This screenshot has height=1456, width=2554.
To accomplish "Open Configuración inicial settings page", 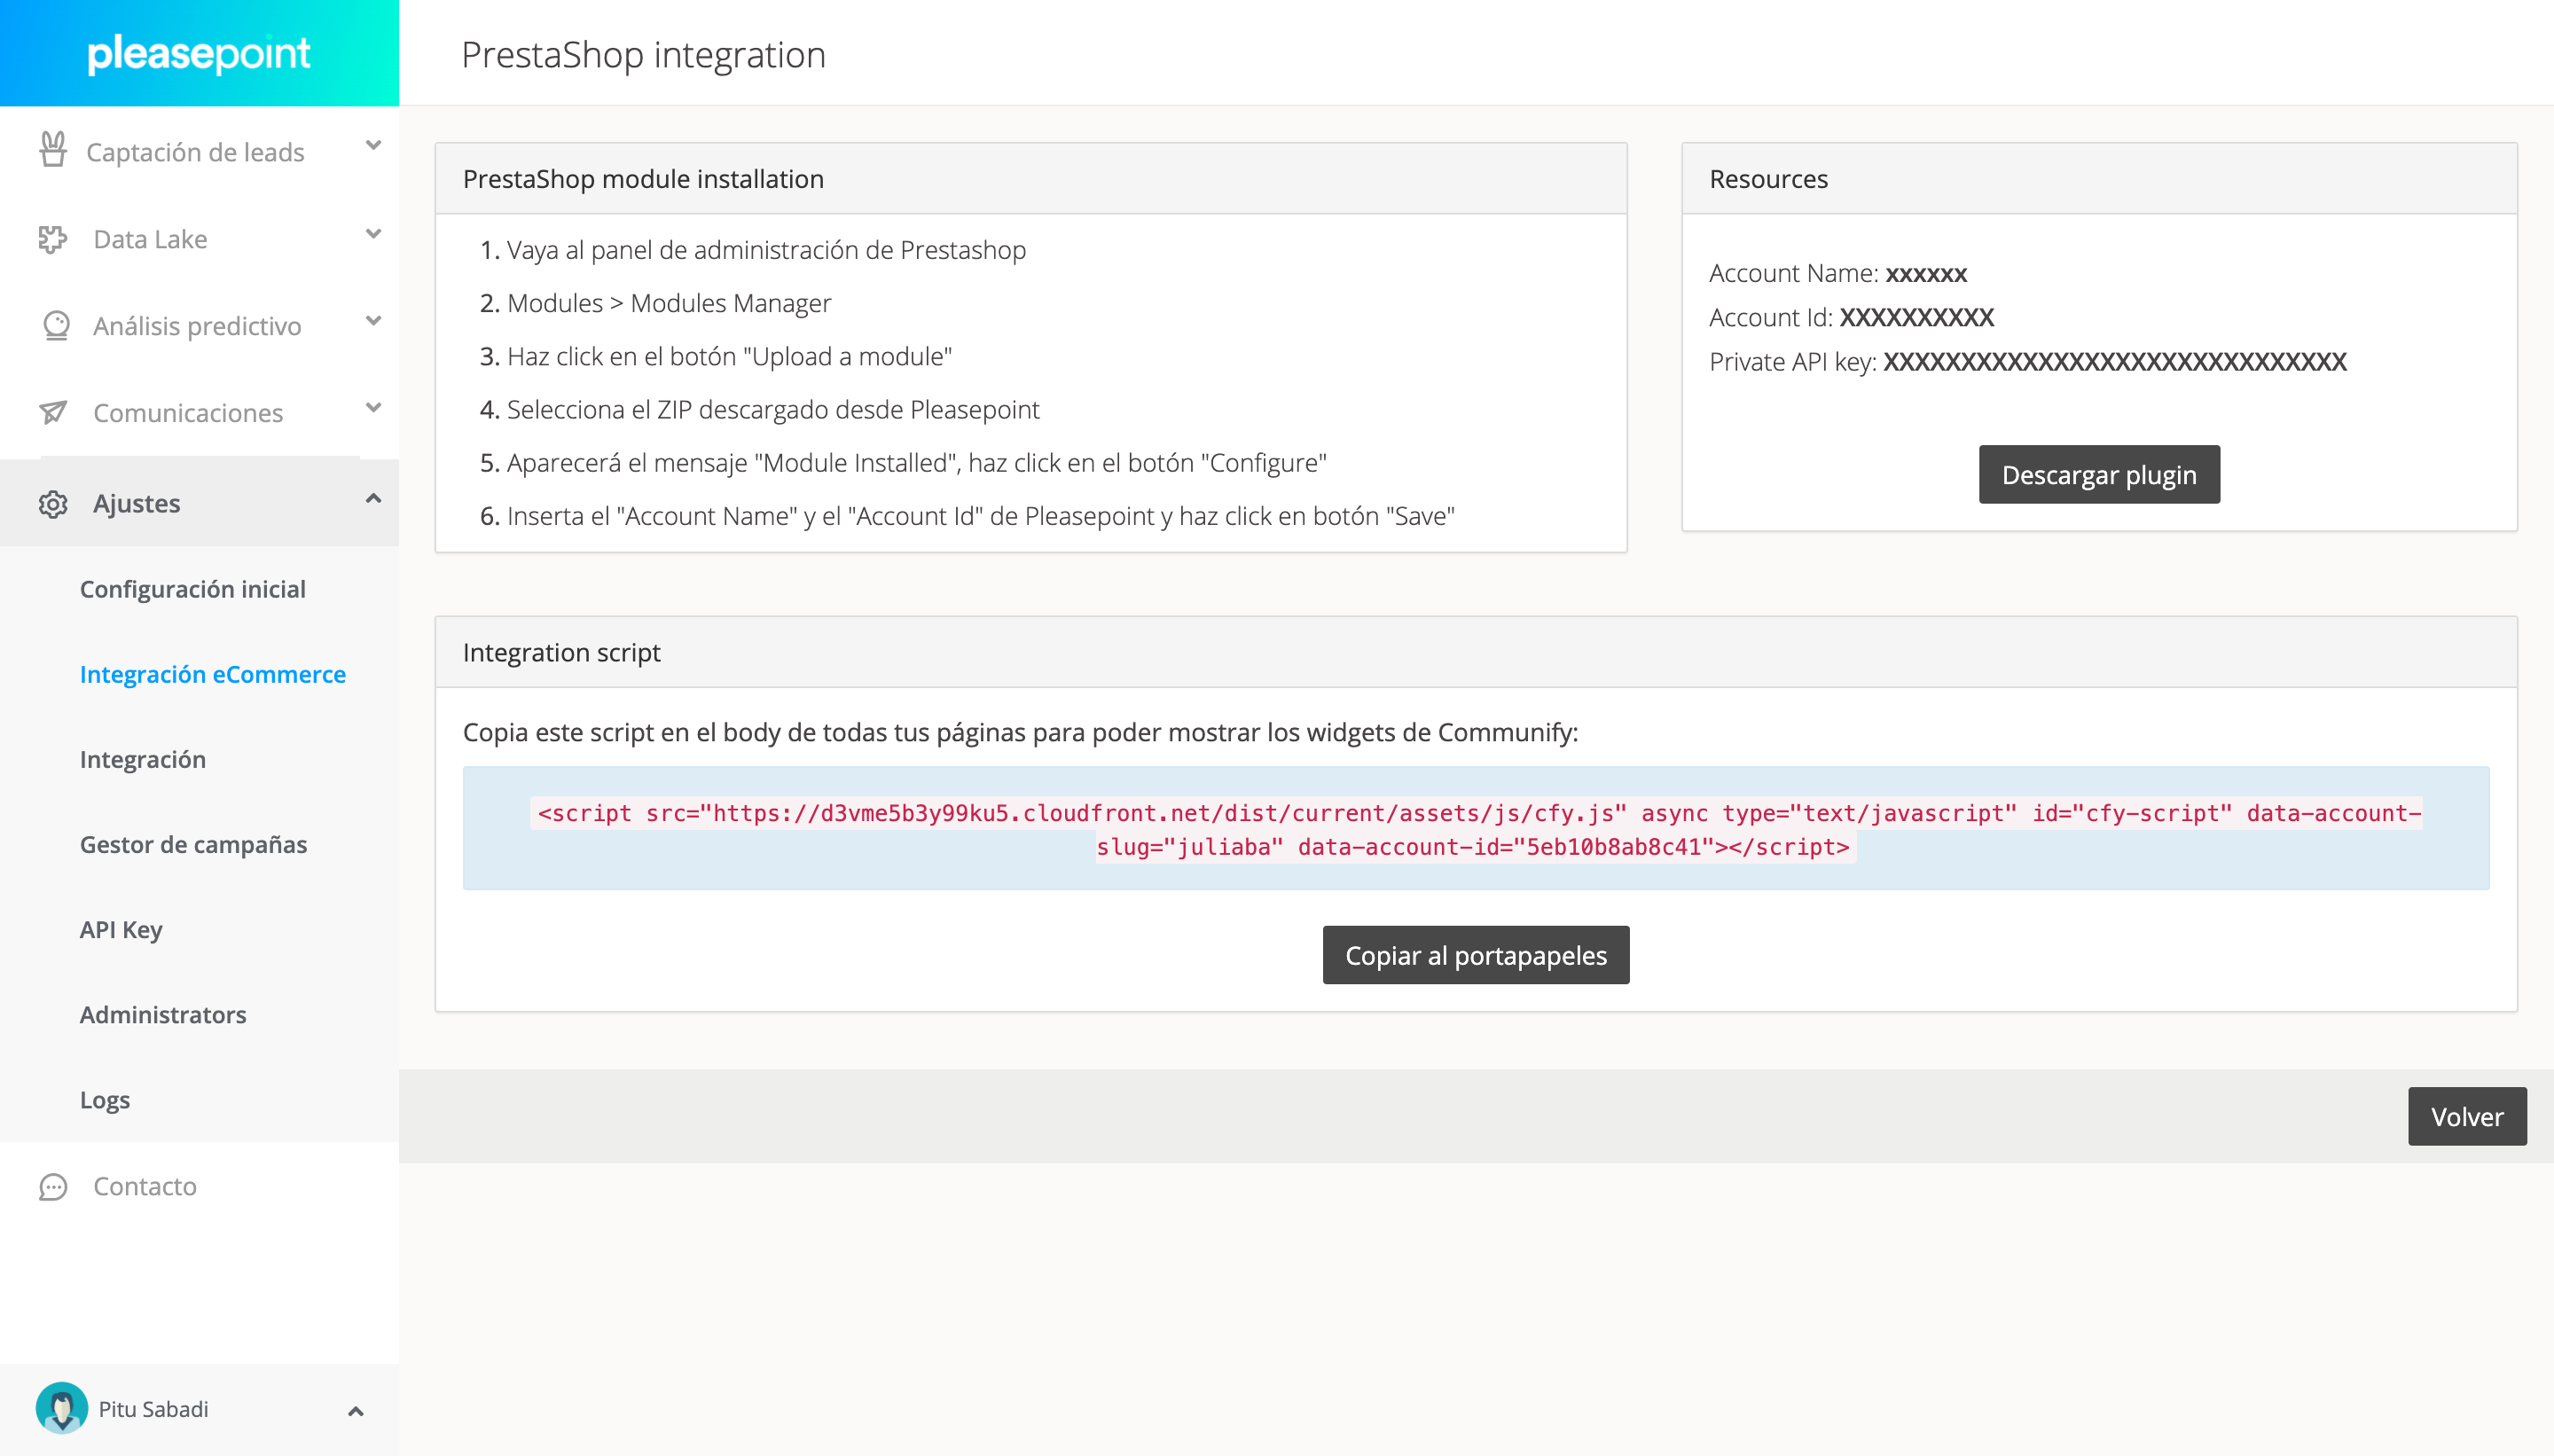I will coord(193,589).
